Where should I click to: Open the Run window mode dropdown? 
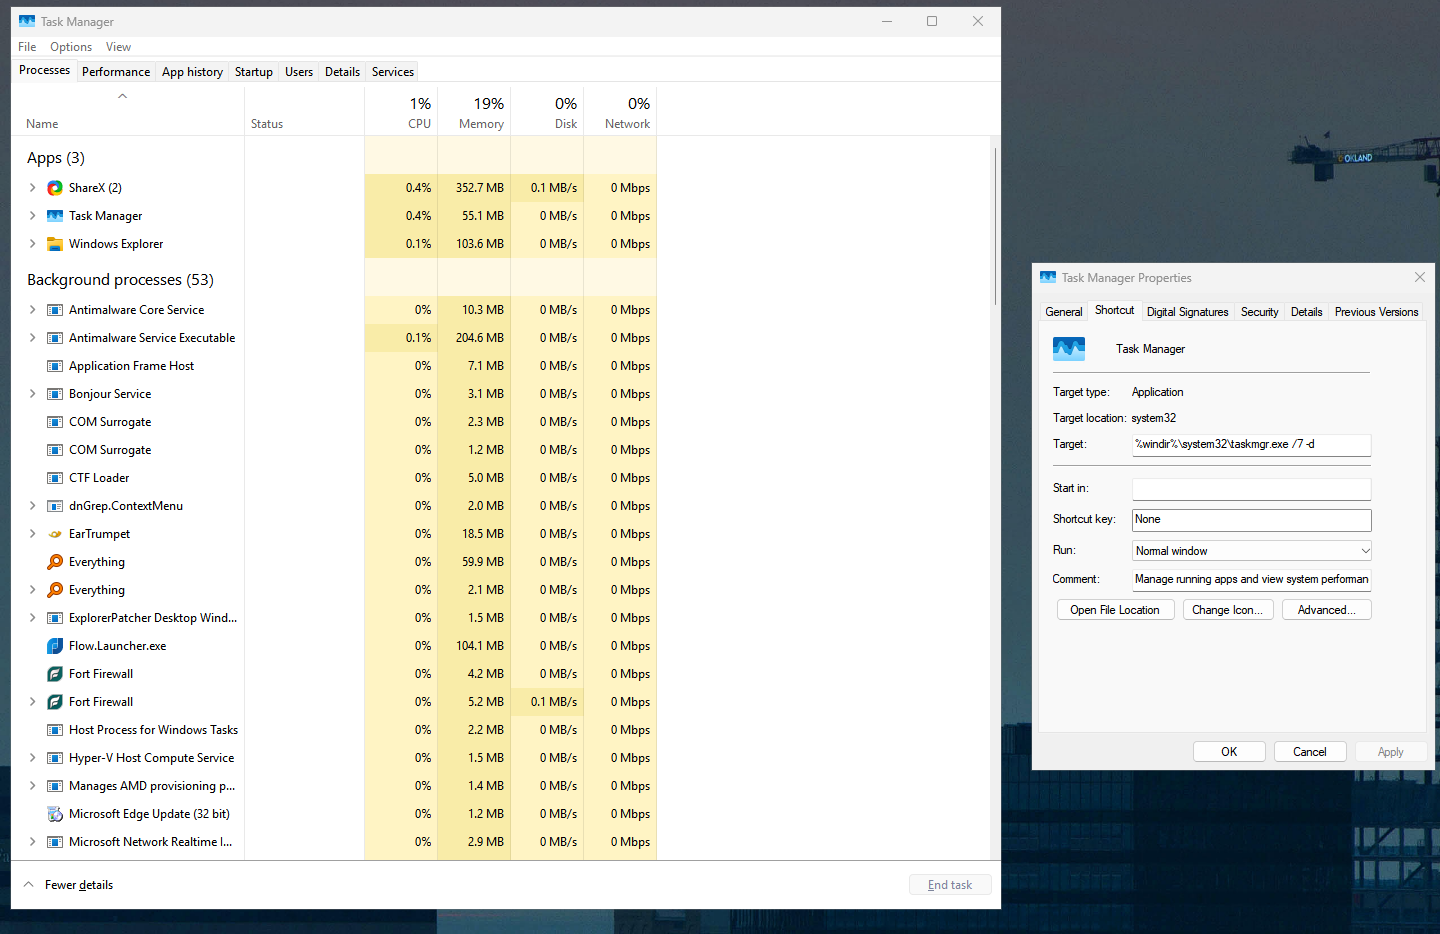point(1251,551)
